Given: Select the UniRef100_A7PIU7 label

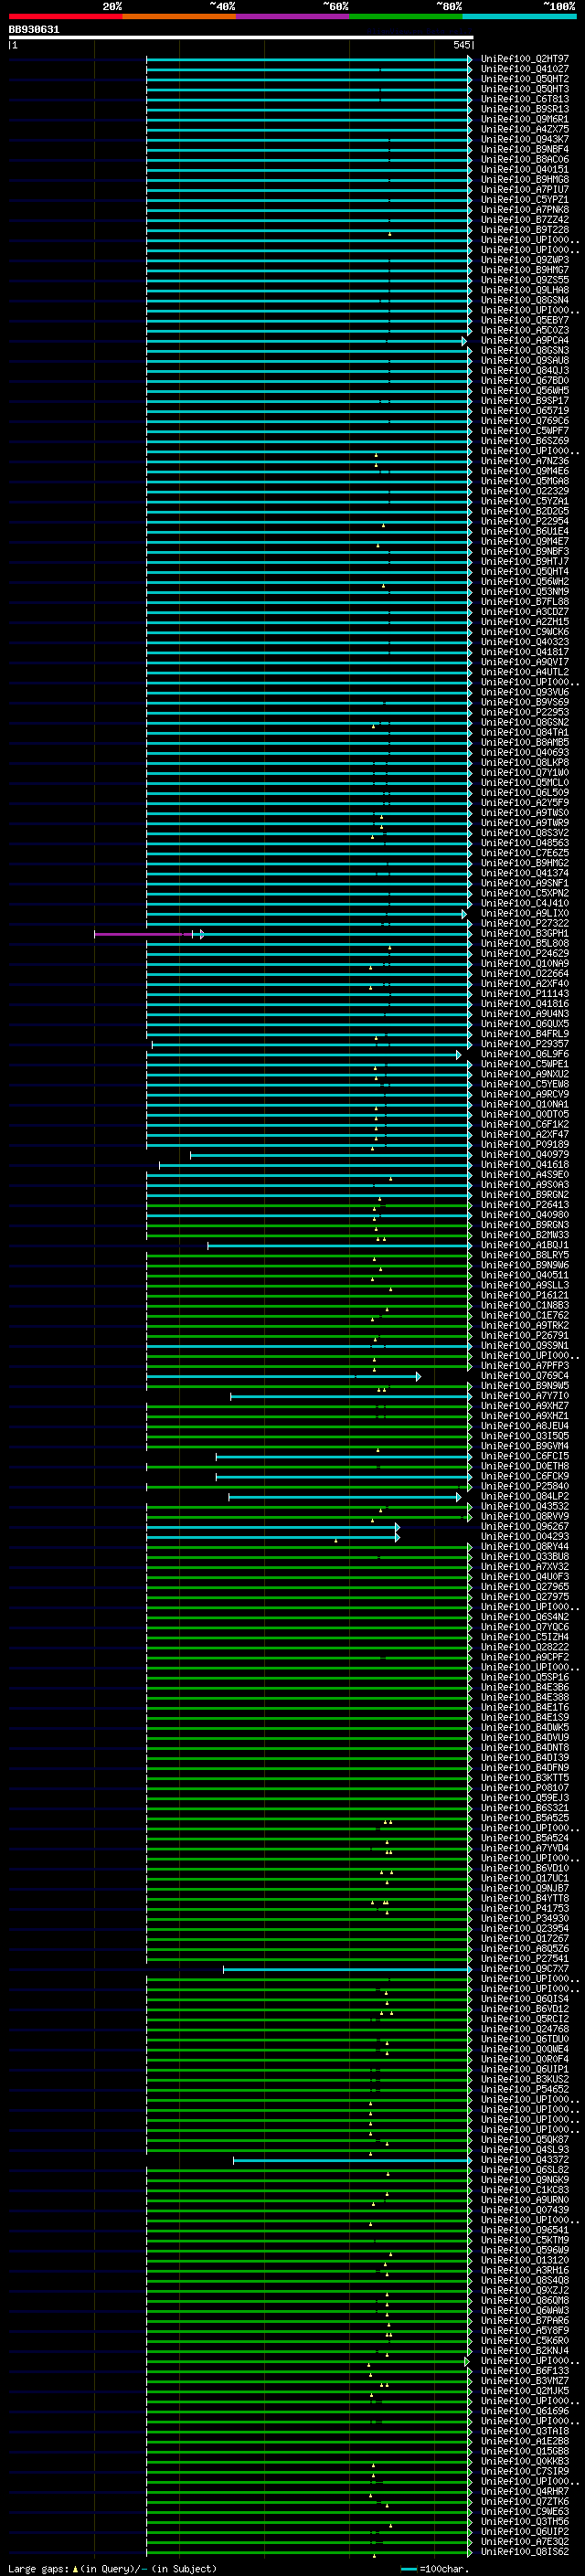Looking at the screenshot, I should [525, 190].
